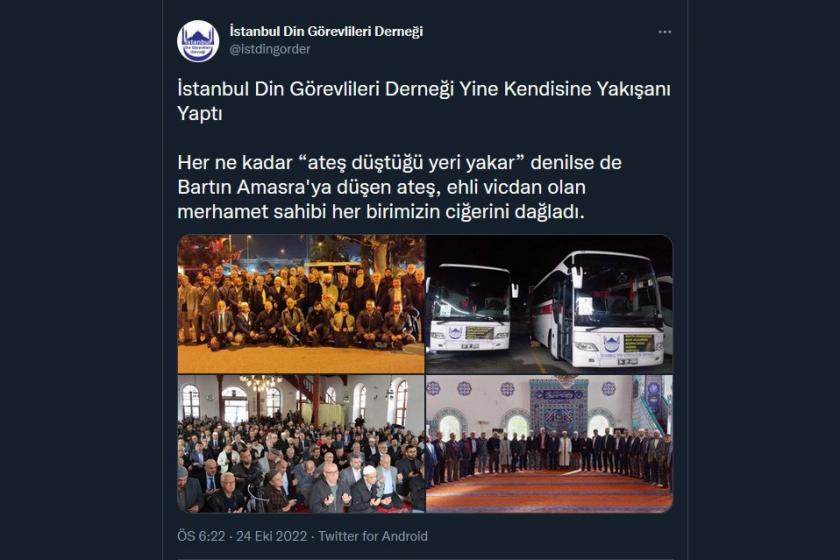Screen dimensions: 840x560
Task: Open the photo of two white buses
Action: coord(549,304)
